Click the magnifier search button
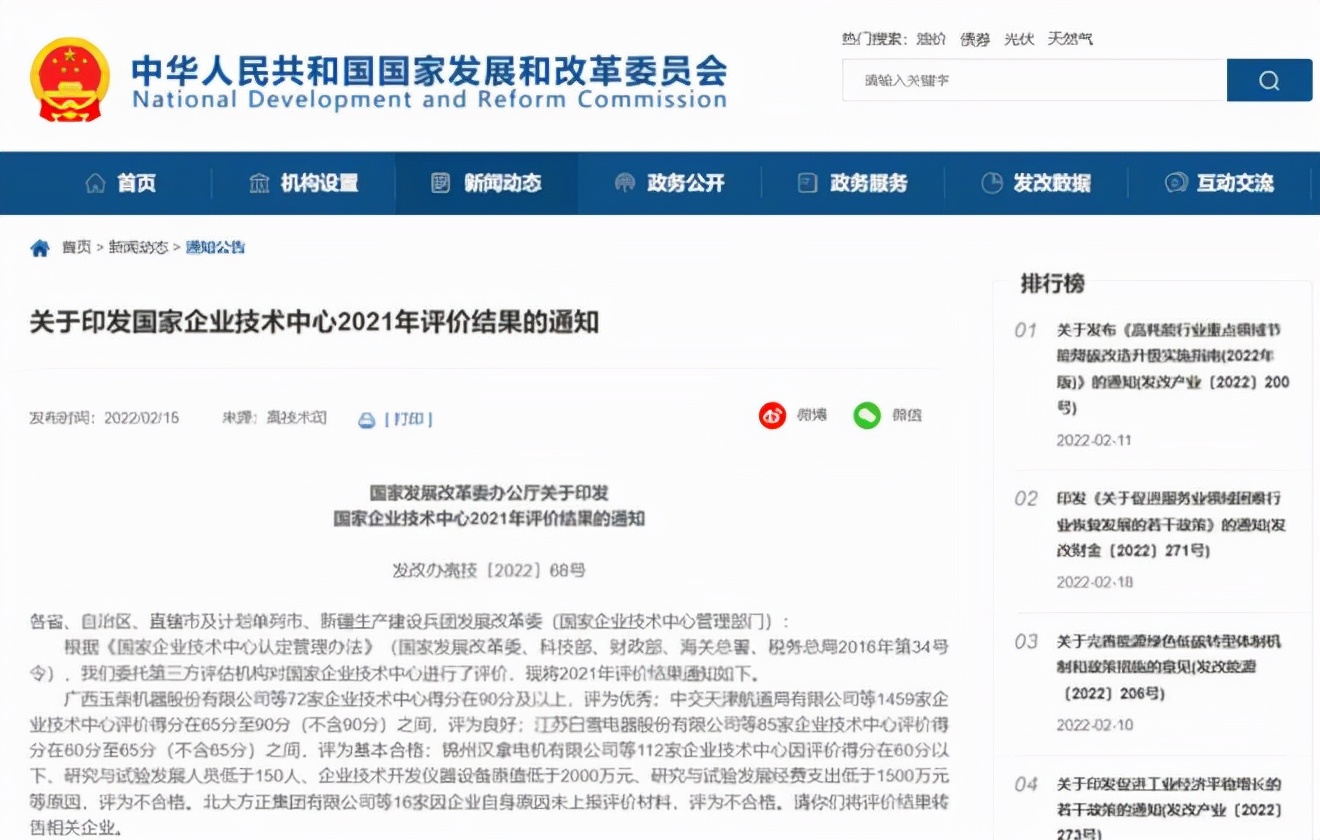Viewport: 1320px width, 840px height. click(1269, 80)
